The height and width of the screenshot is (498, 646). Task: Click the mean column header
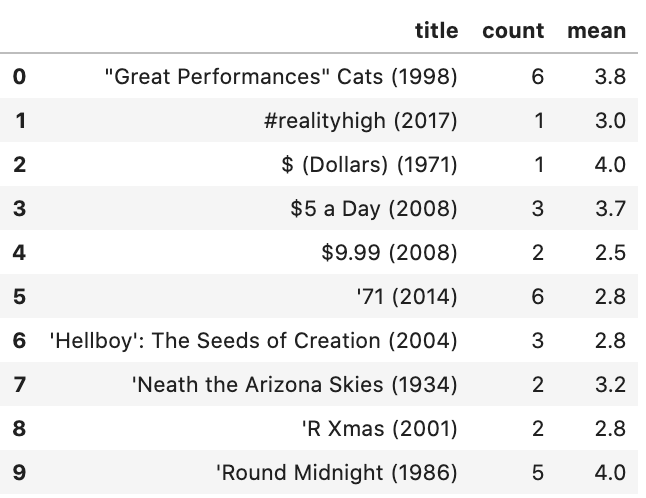pos(597,31)
